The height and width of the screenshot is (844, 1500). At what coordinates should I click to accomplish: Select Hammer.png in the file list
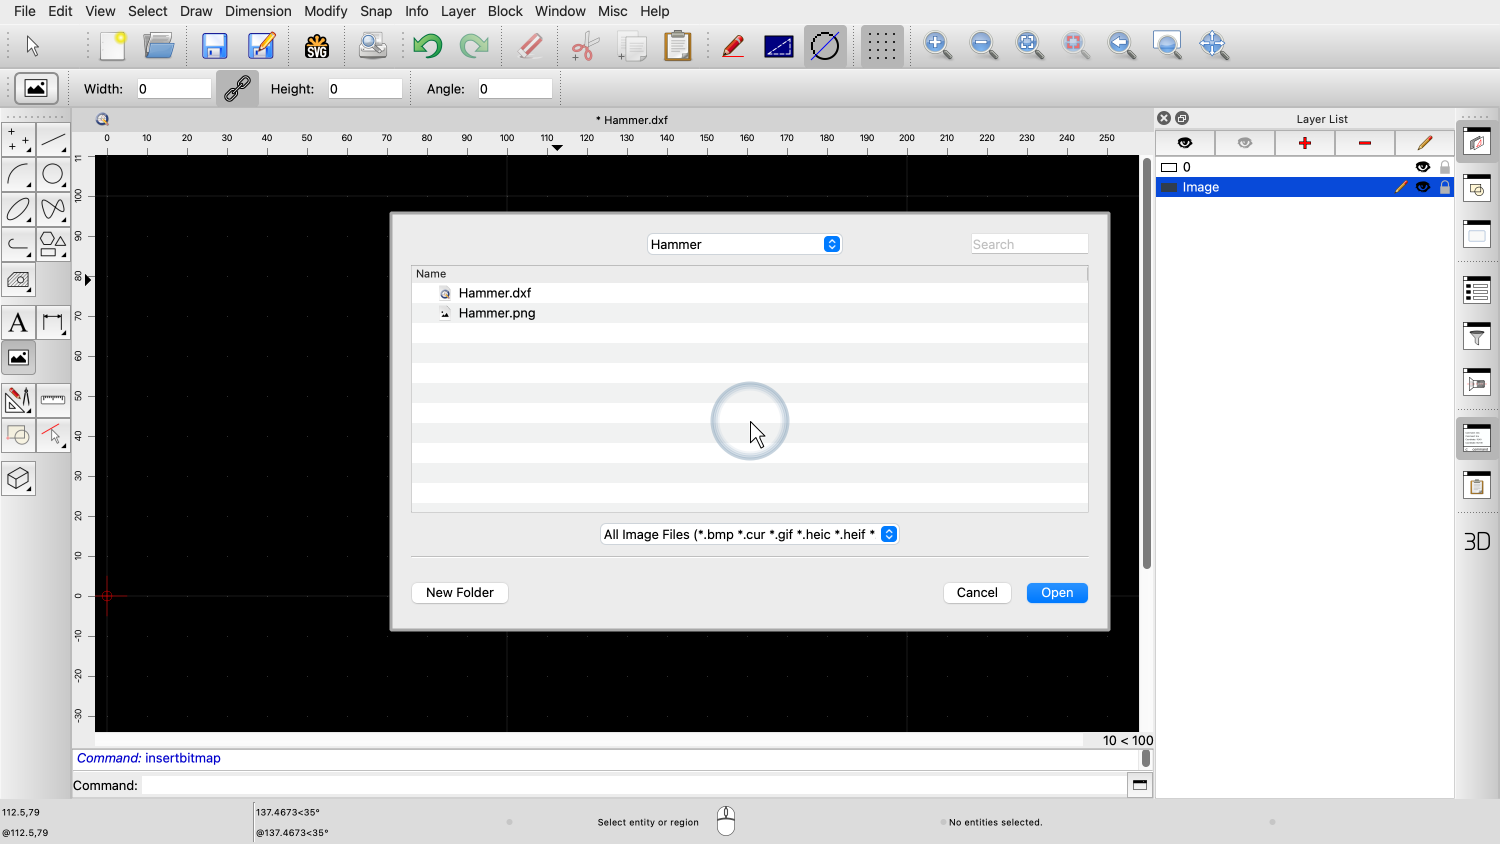tap(497, 313)
